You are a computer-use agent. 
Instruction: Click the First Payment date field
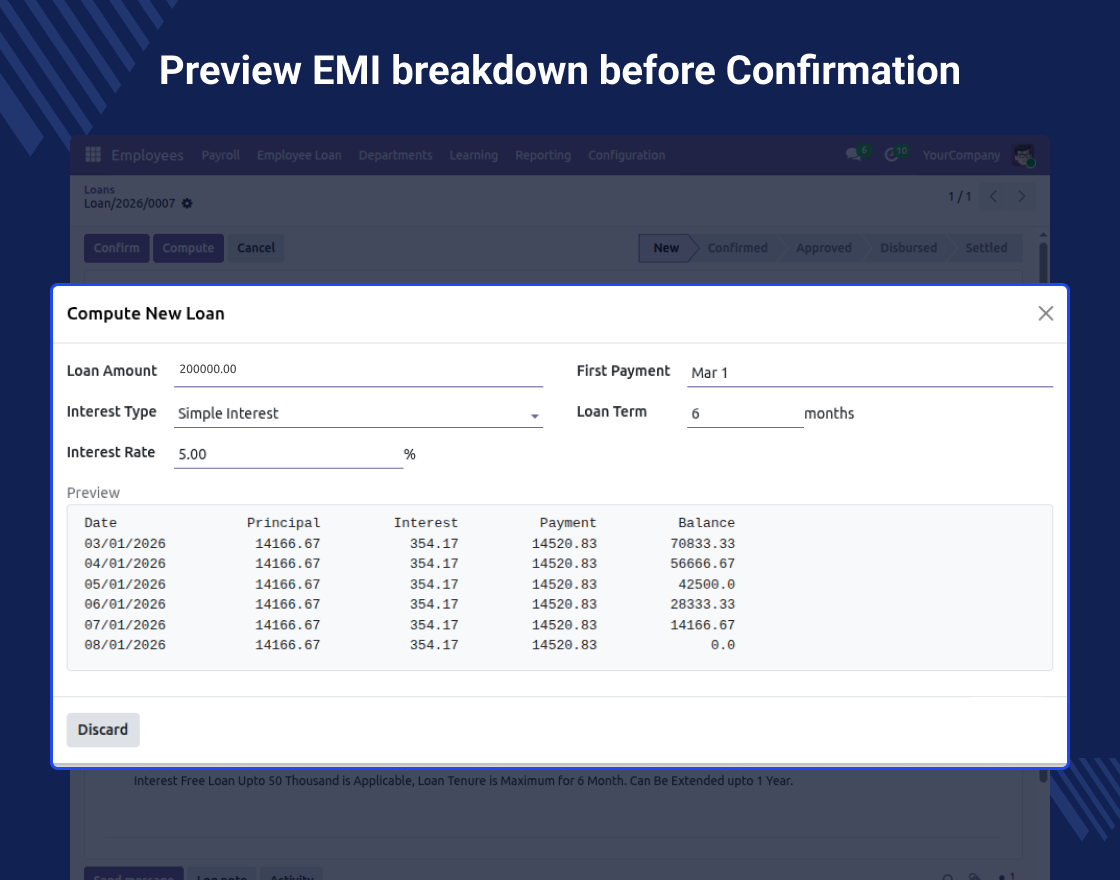870,373
